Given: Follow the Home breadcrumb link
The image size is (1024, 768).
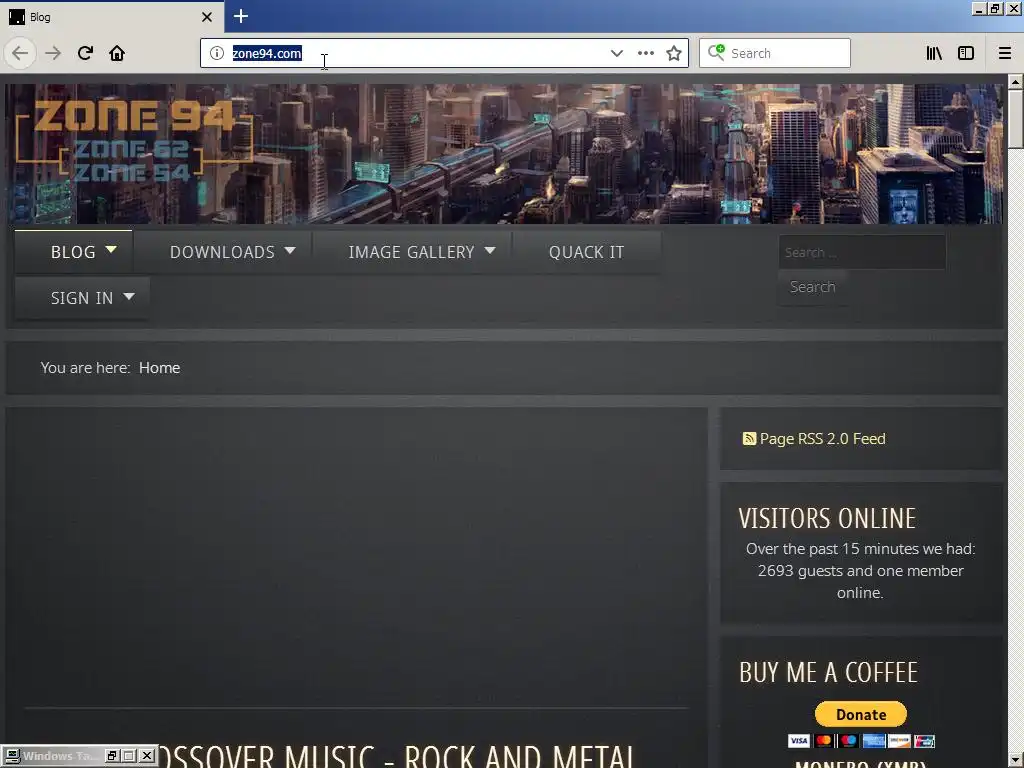Looking at the screenshot, I should pos(159,368).
